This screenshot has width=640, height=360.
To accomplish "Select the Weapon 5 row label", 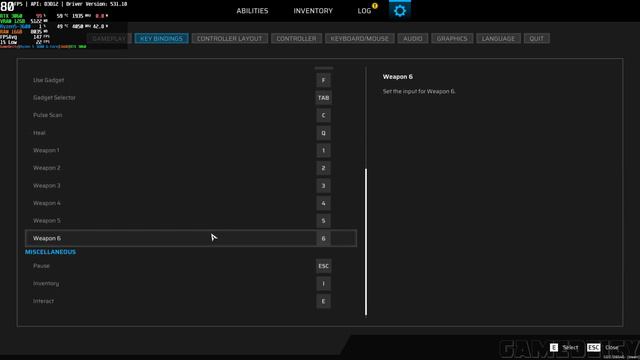I will point(47,221).
